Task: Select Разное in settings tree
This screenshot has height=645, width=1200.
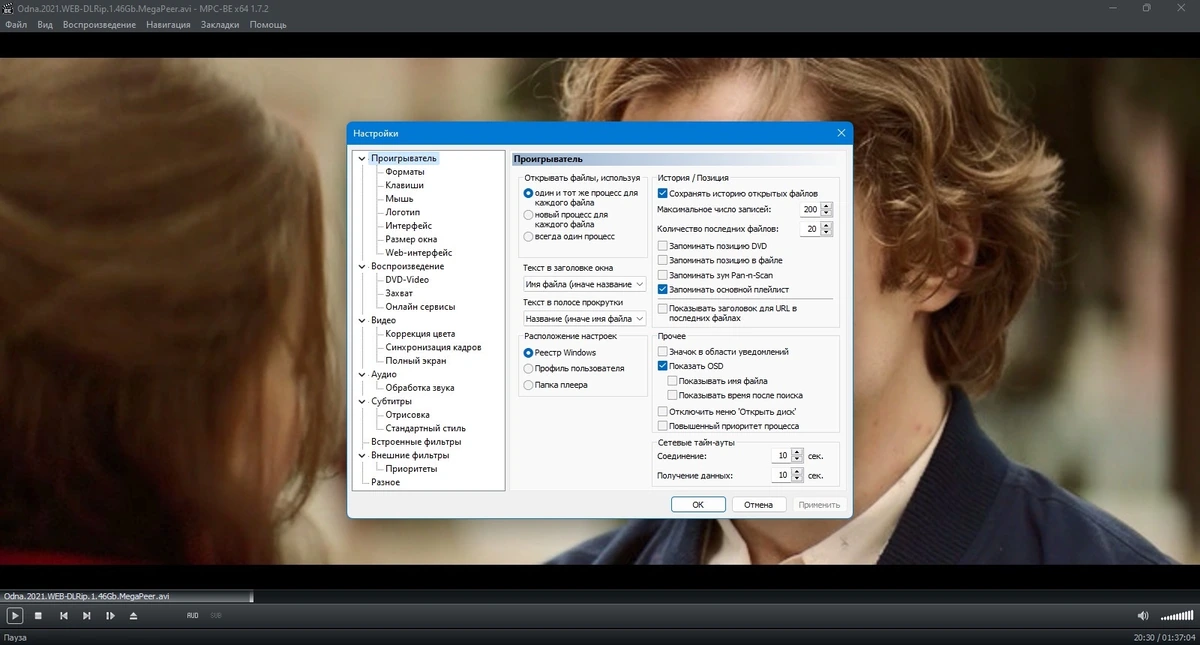Action: click(385, 482)
